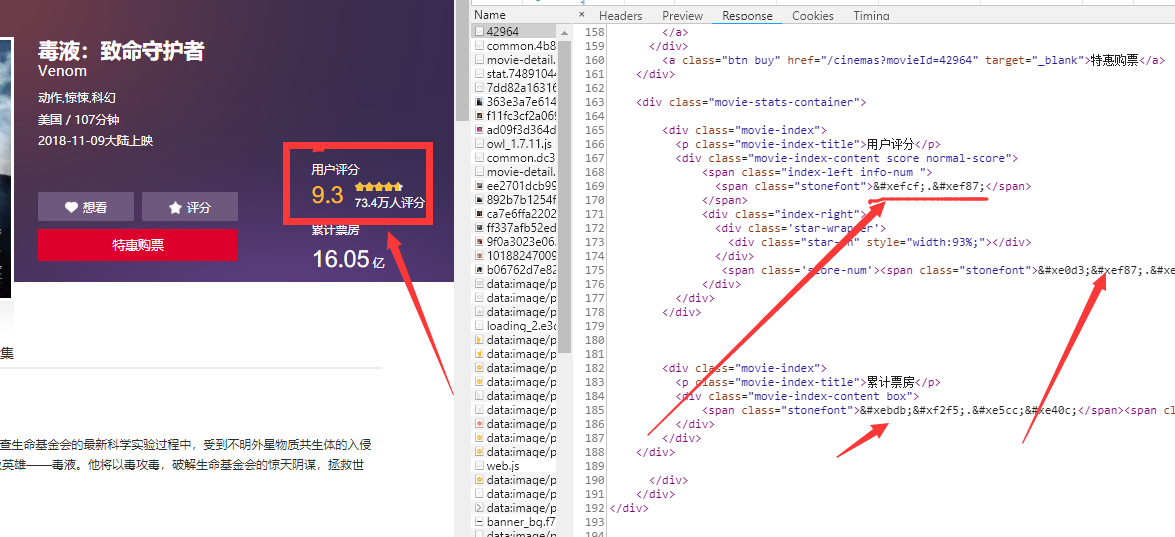The height and width of the screenshot is (537, 1175).
Task: Click the script icon next to owl_1.7.11.js
Action: tap(480, 143)
